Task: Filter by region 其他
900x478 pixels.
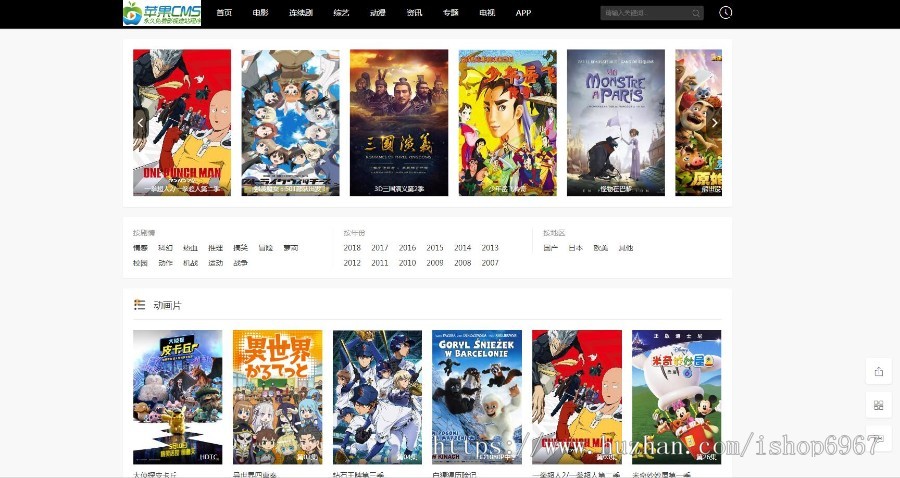Action: click(626, 248)
